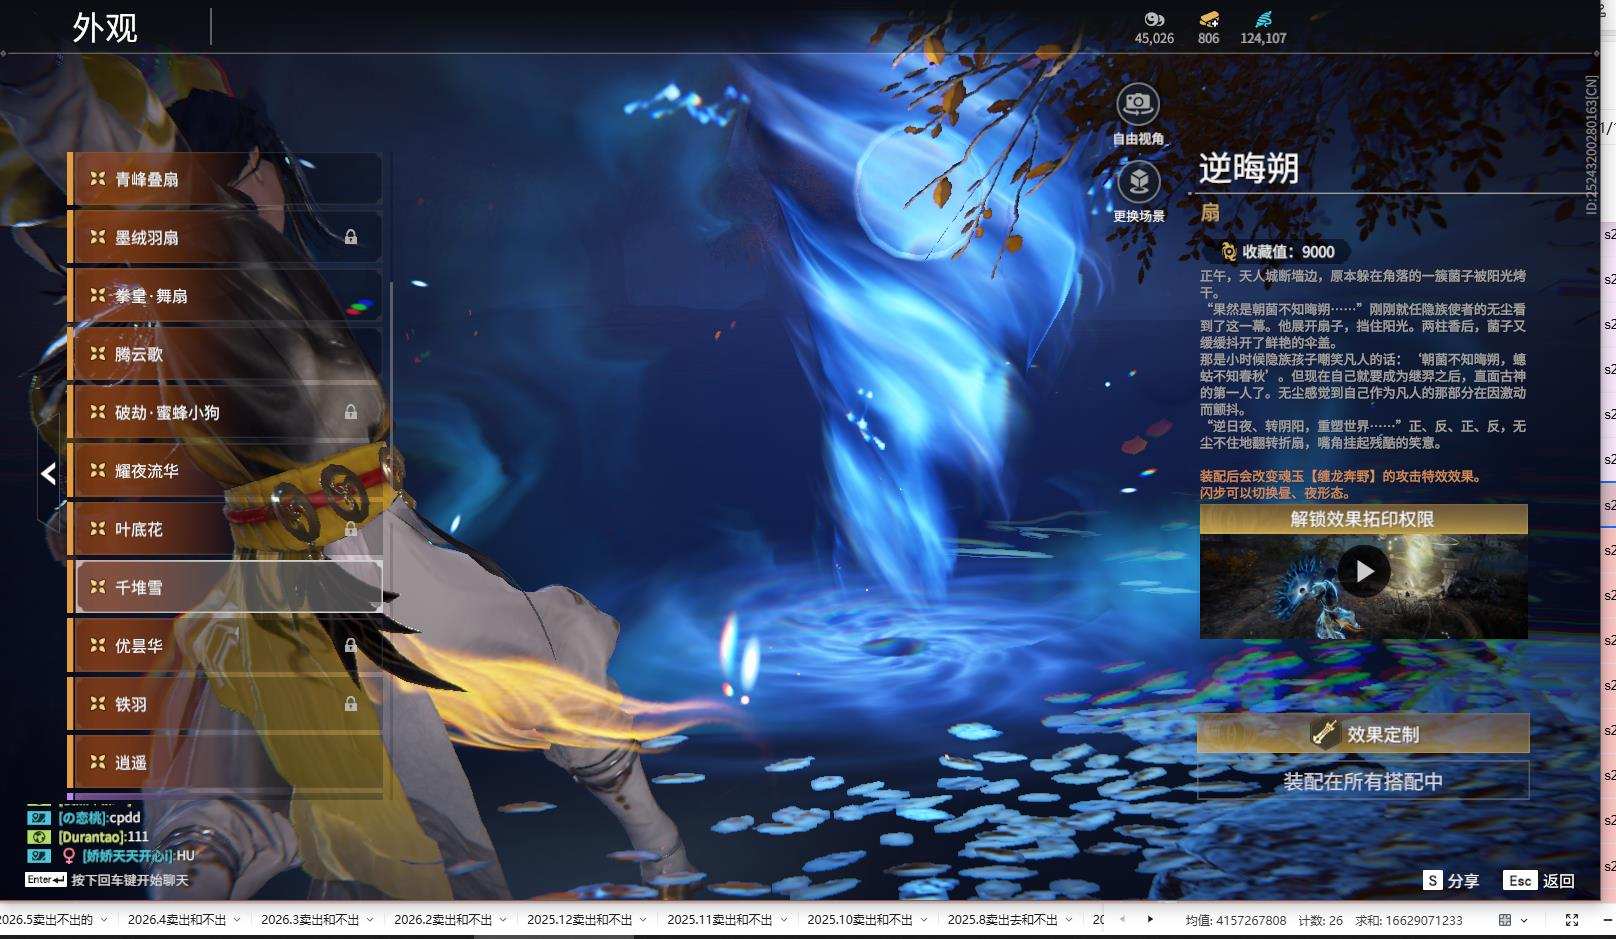Click the 更换场景 change scene icon
This screenshot has width=1616, height=939.
pos(1138,182)
